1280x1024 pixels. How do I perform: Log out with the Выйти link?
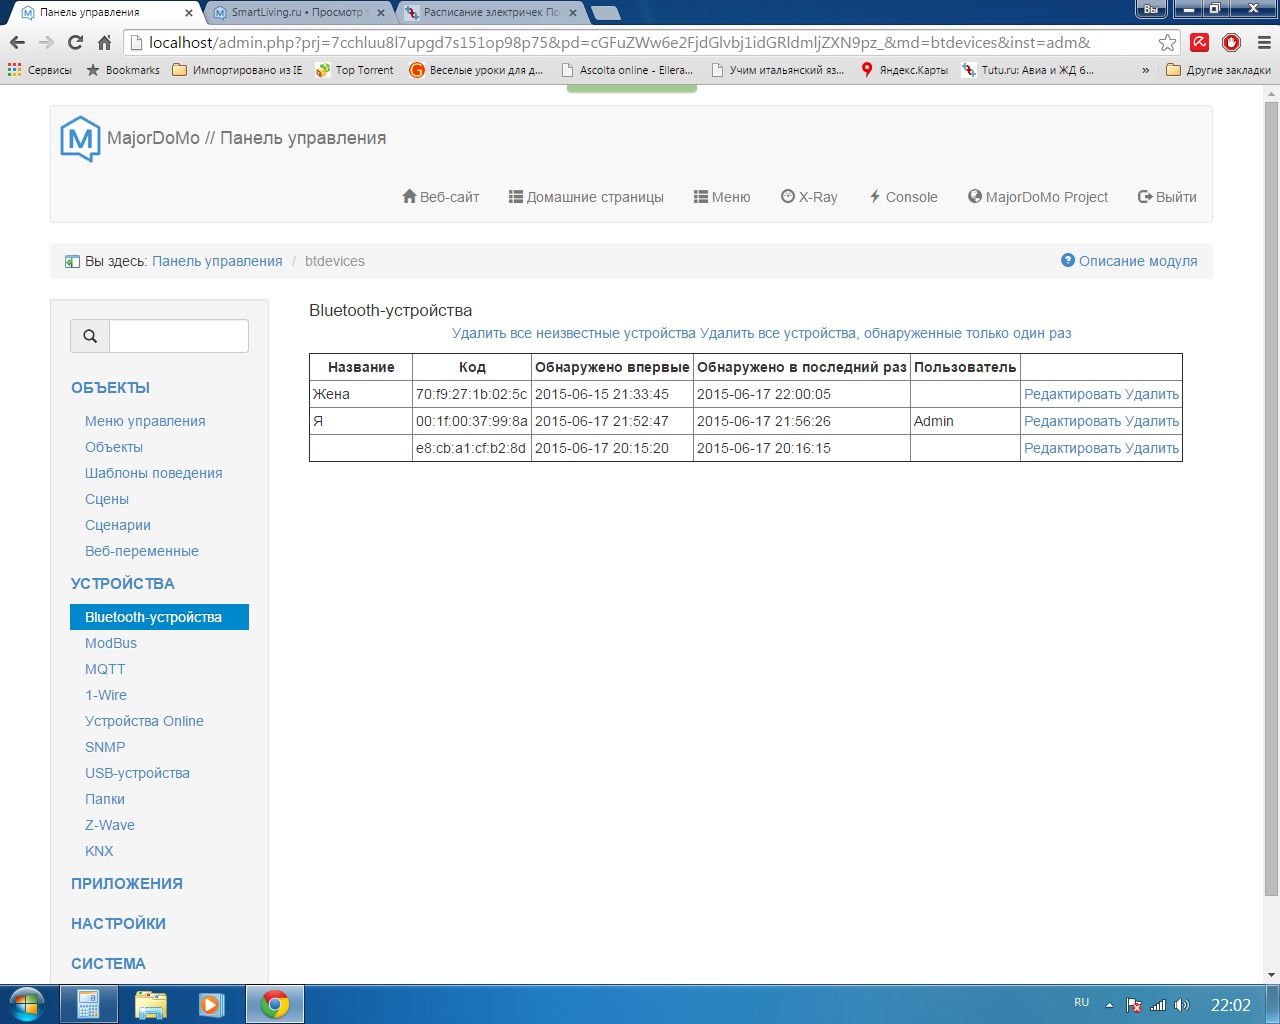(x=1167, y=197)
